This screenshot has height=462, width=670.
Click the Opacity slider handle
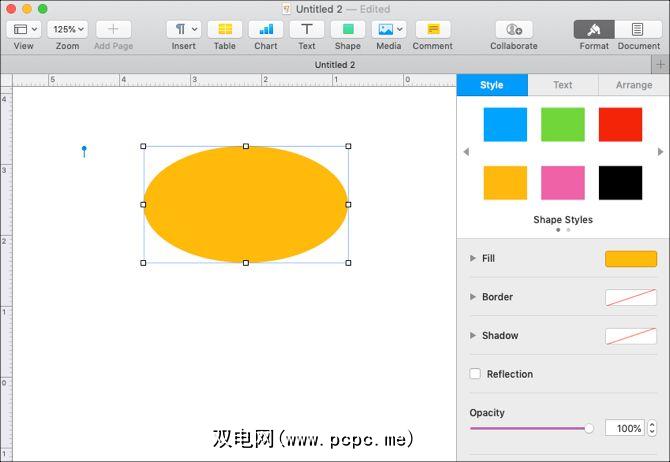point(589,428)
